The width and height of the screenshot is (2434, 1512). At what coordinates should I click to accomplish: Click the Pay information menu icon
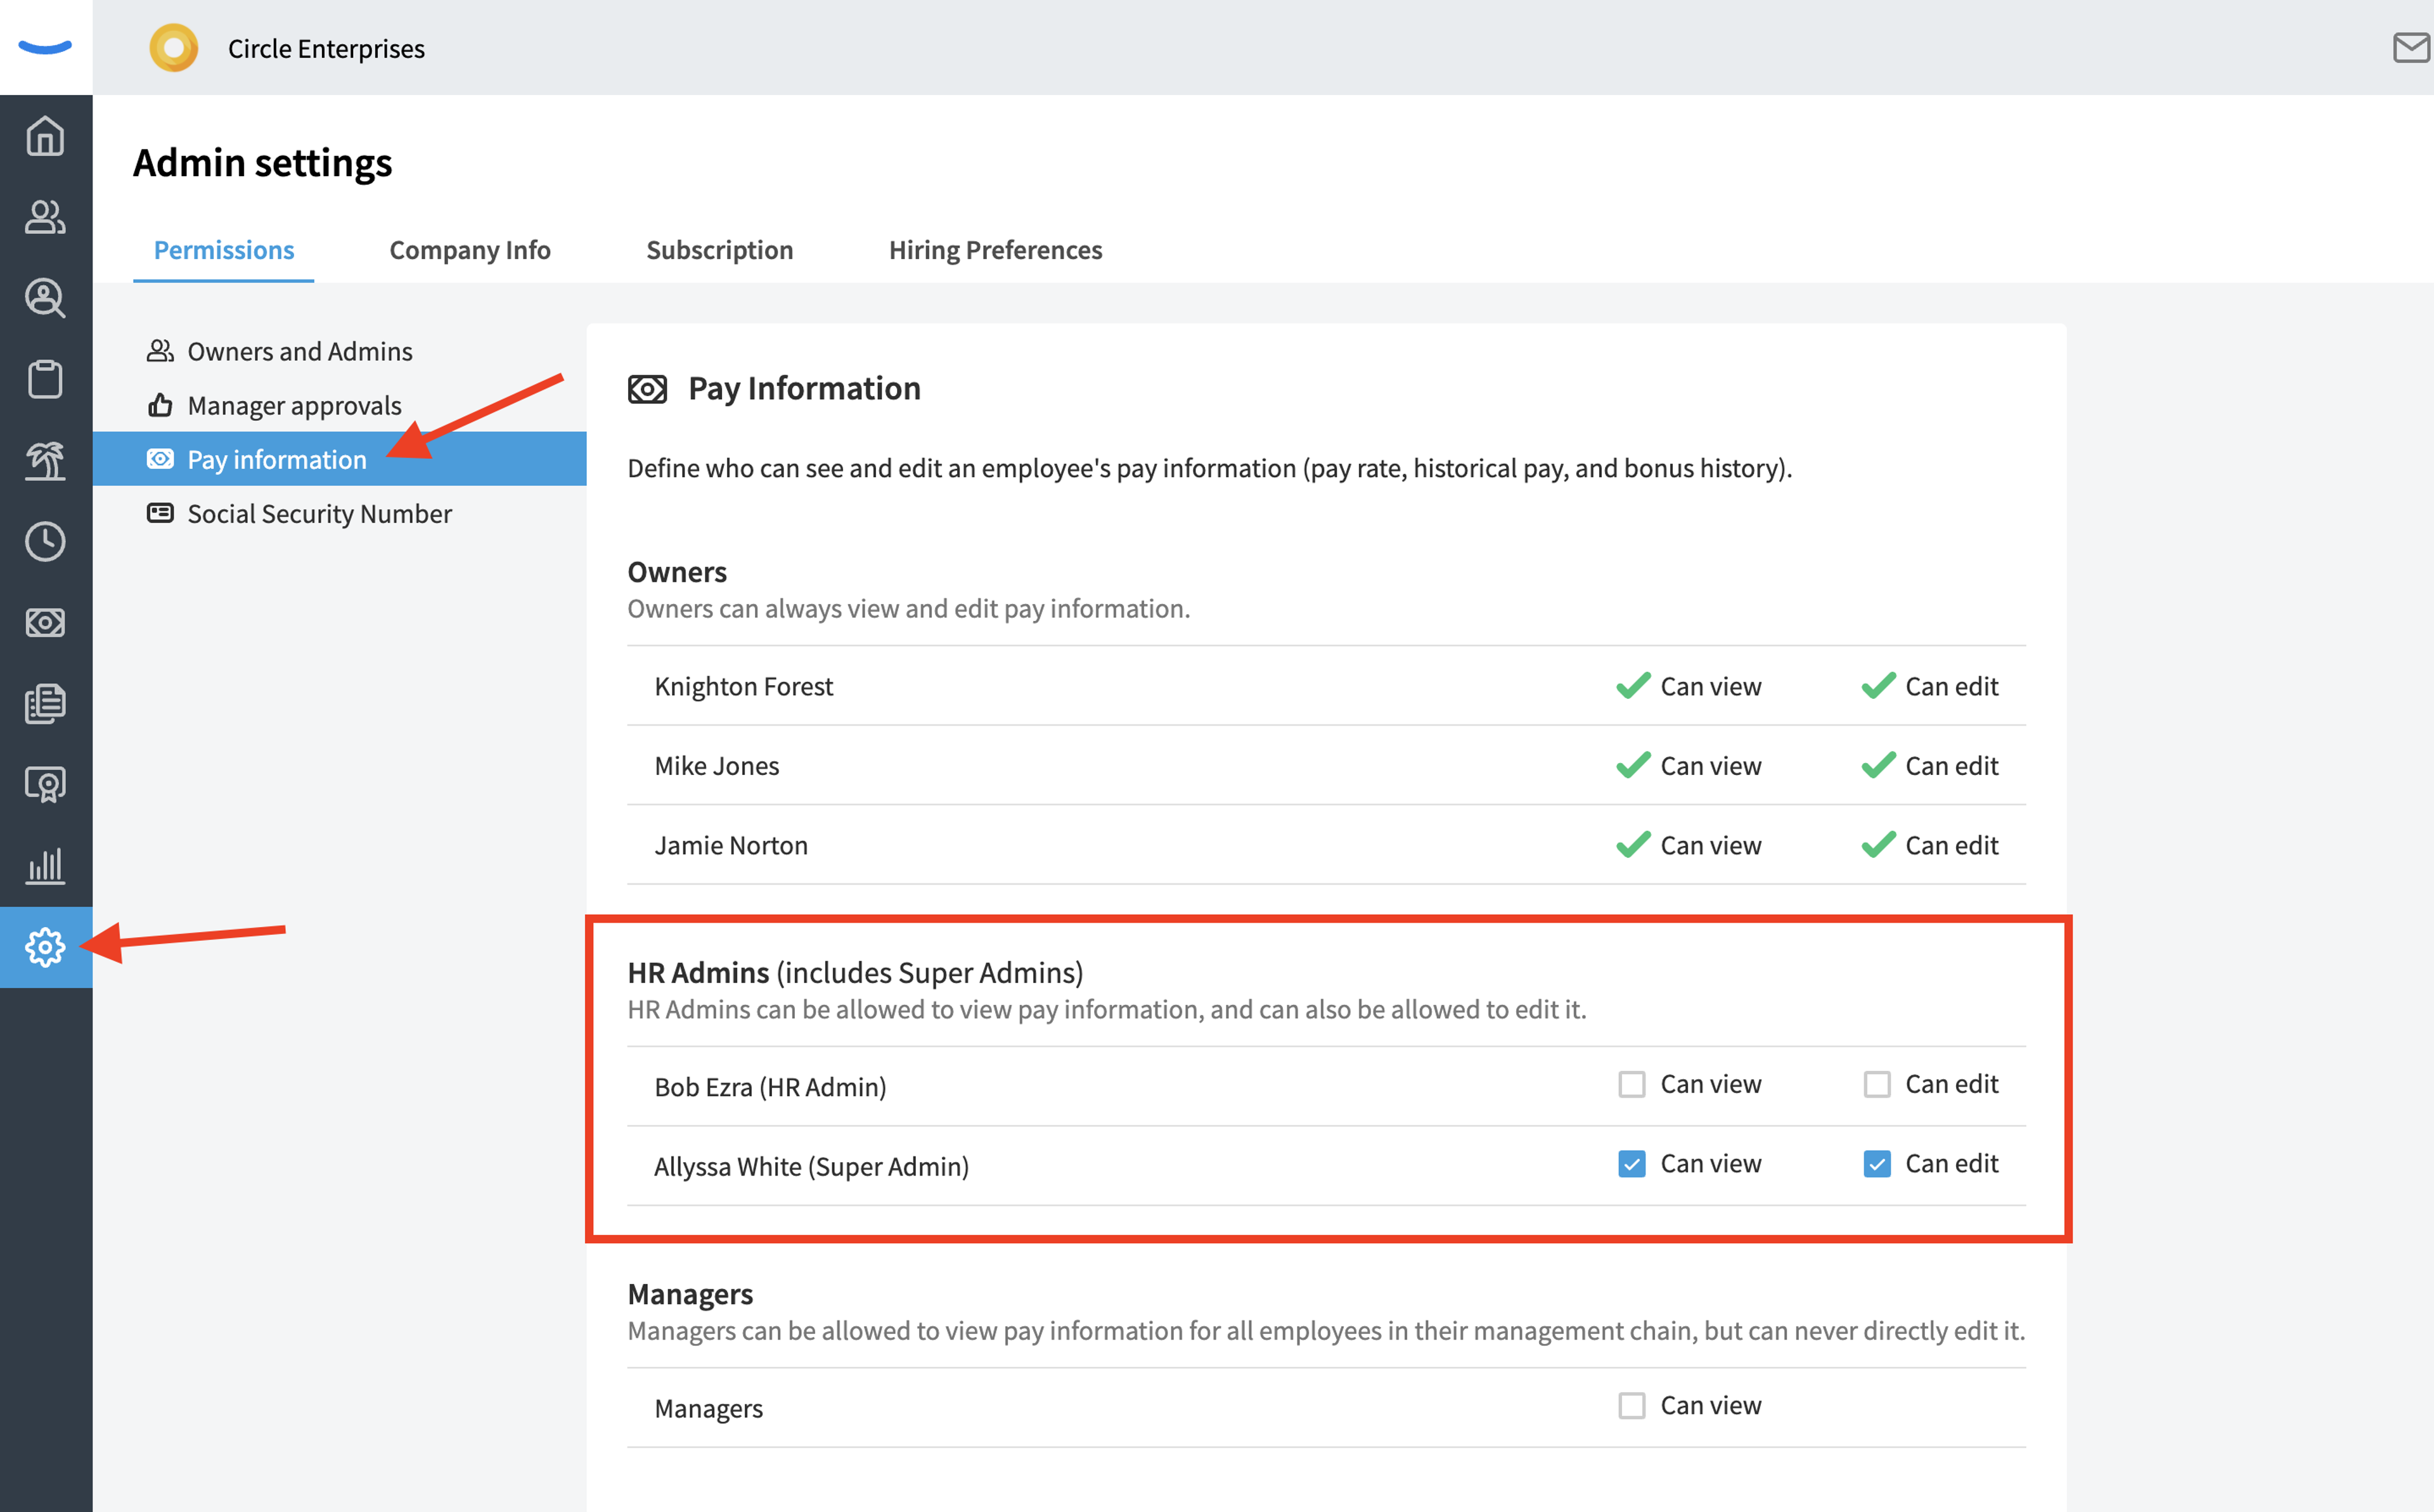pyautogui.click(x=160, y=459)
